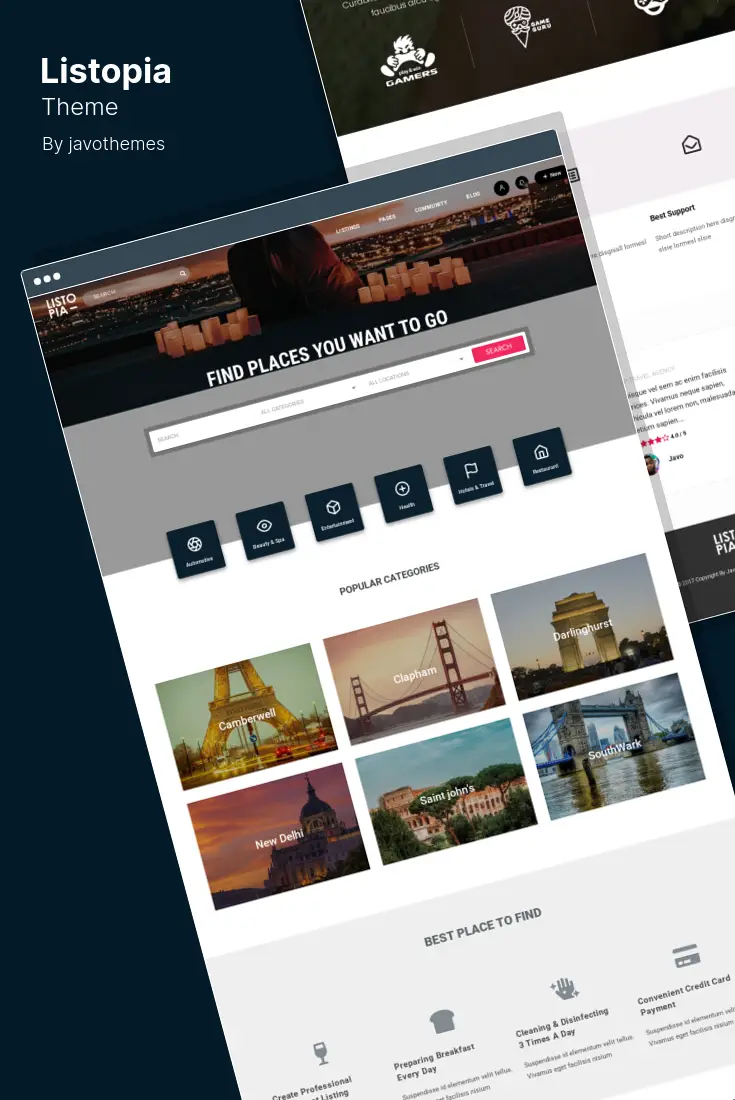Image resolution: width=735 pixels, height=1100 pixels.
Task: Open the Listings menu item
Action: click(x=347, y=227)
